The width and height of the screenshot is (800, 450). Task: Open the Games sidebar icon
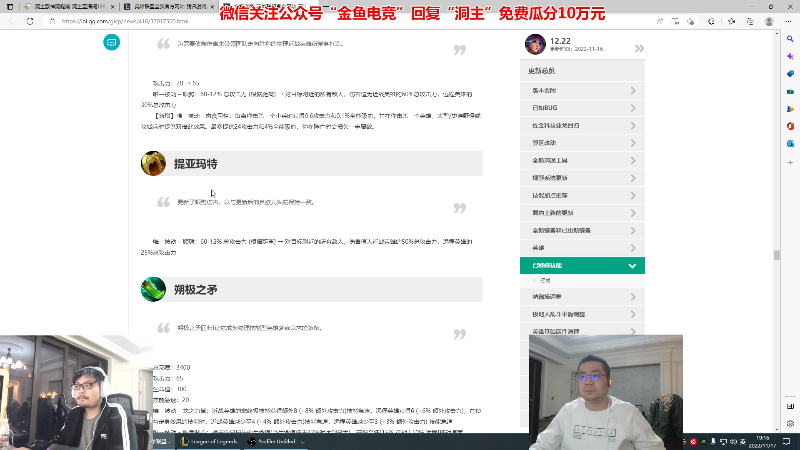[790, 109]
